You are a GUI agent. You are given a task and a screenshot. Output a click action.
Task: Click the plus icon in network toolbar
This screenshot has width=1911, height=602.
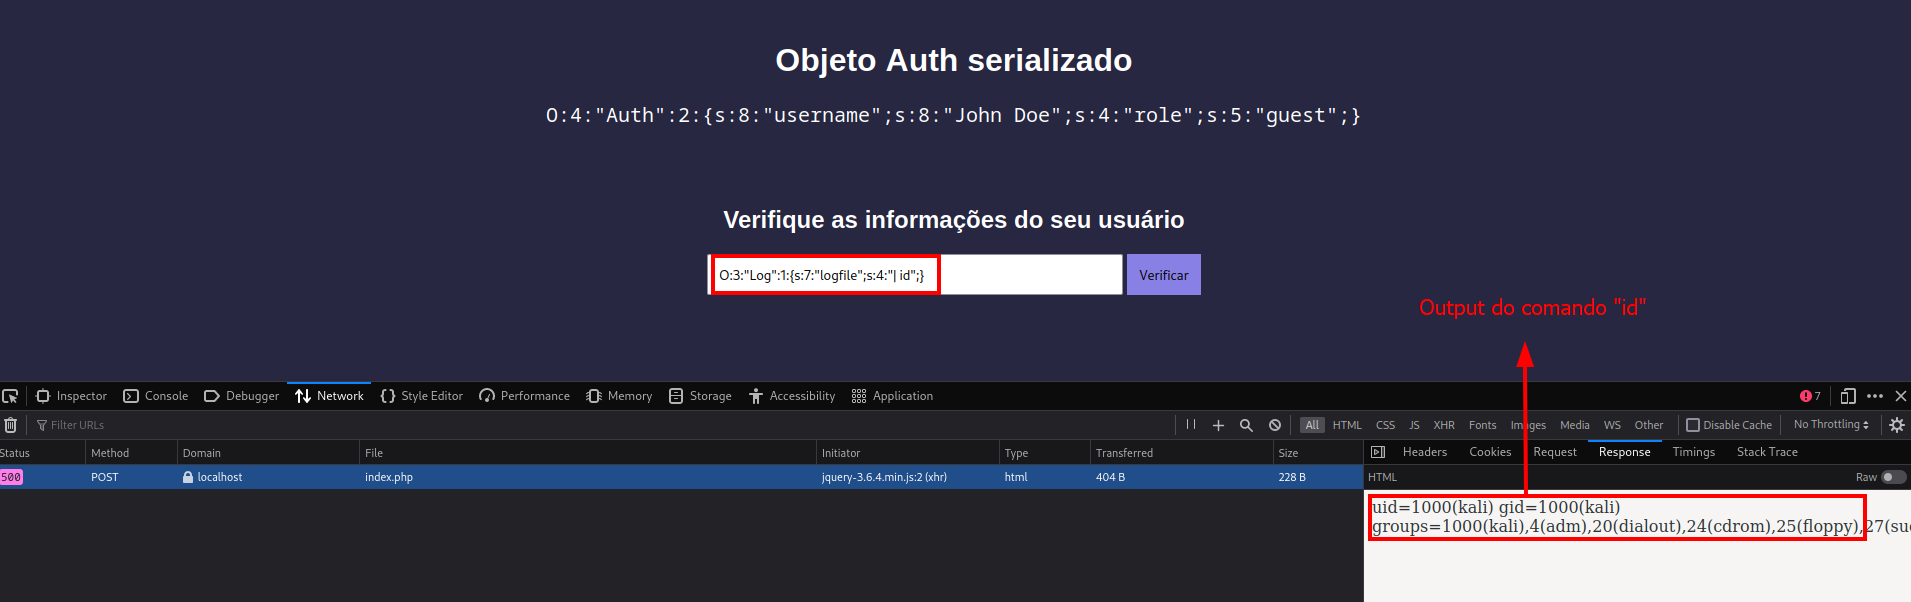[1218, 425]
